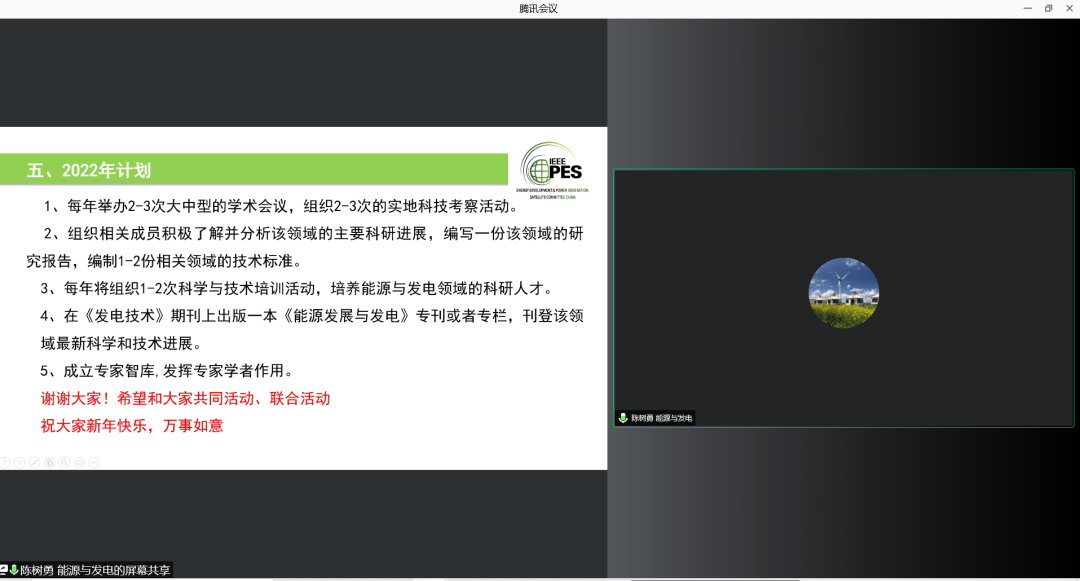The width and height of the screenshot is (1080, 581).
Task: Click line 2、组织相关成员积极了解并分析
Action: click(313, 233)
